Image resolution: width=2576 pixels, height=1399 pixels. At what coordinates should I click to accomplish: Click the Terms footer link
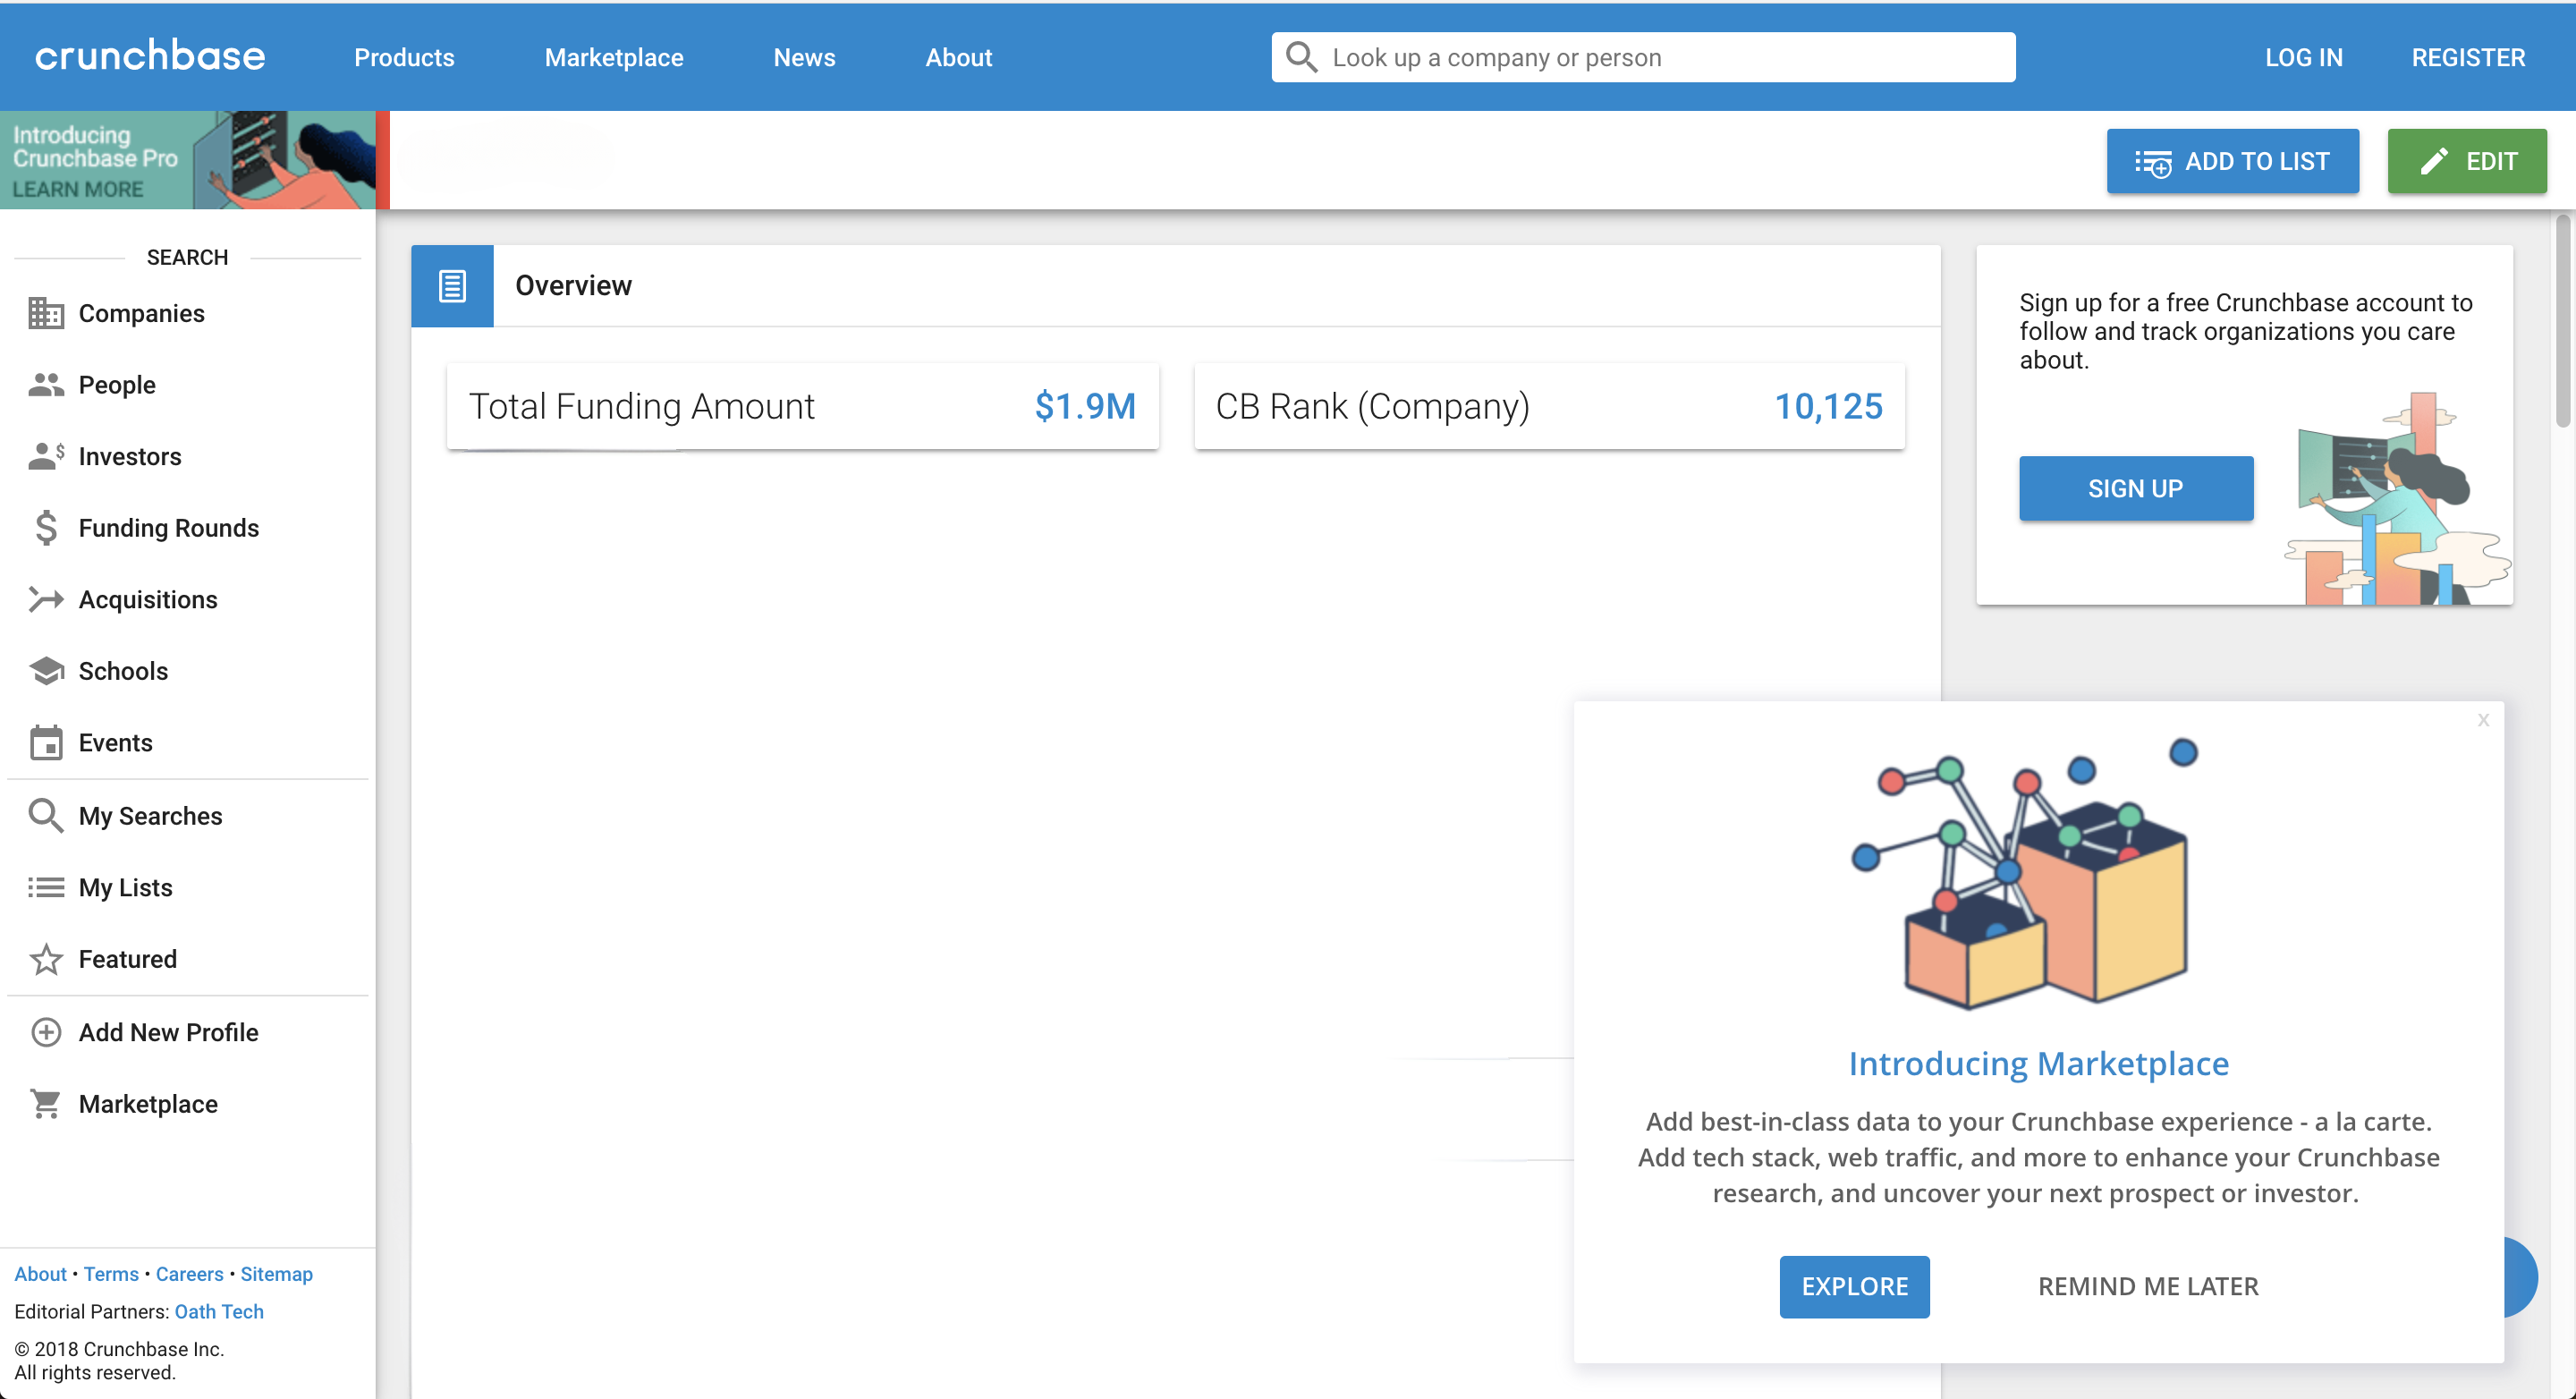[x=111, y=1273]
